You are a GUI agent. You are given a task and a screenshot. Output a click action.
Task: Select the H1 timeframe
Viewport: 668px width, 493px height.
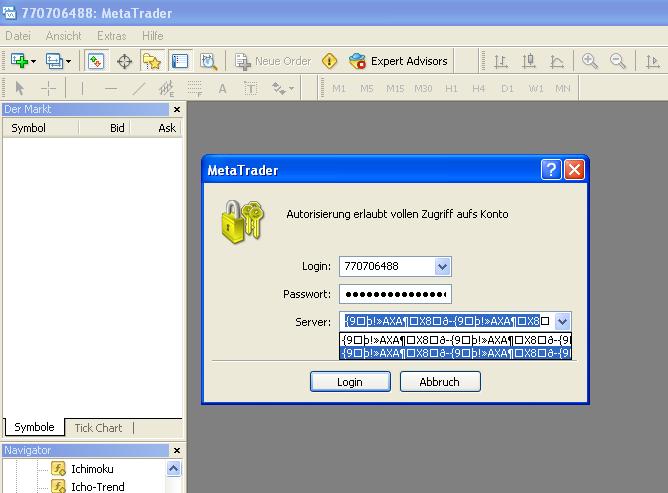(451, 88)
